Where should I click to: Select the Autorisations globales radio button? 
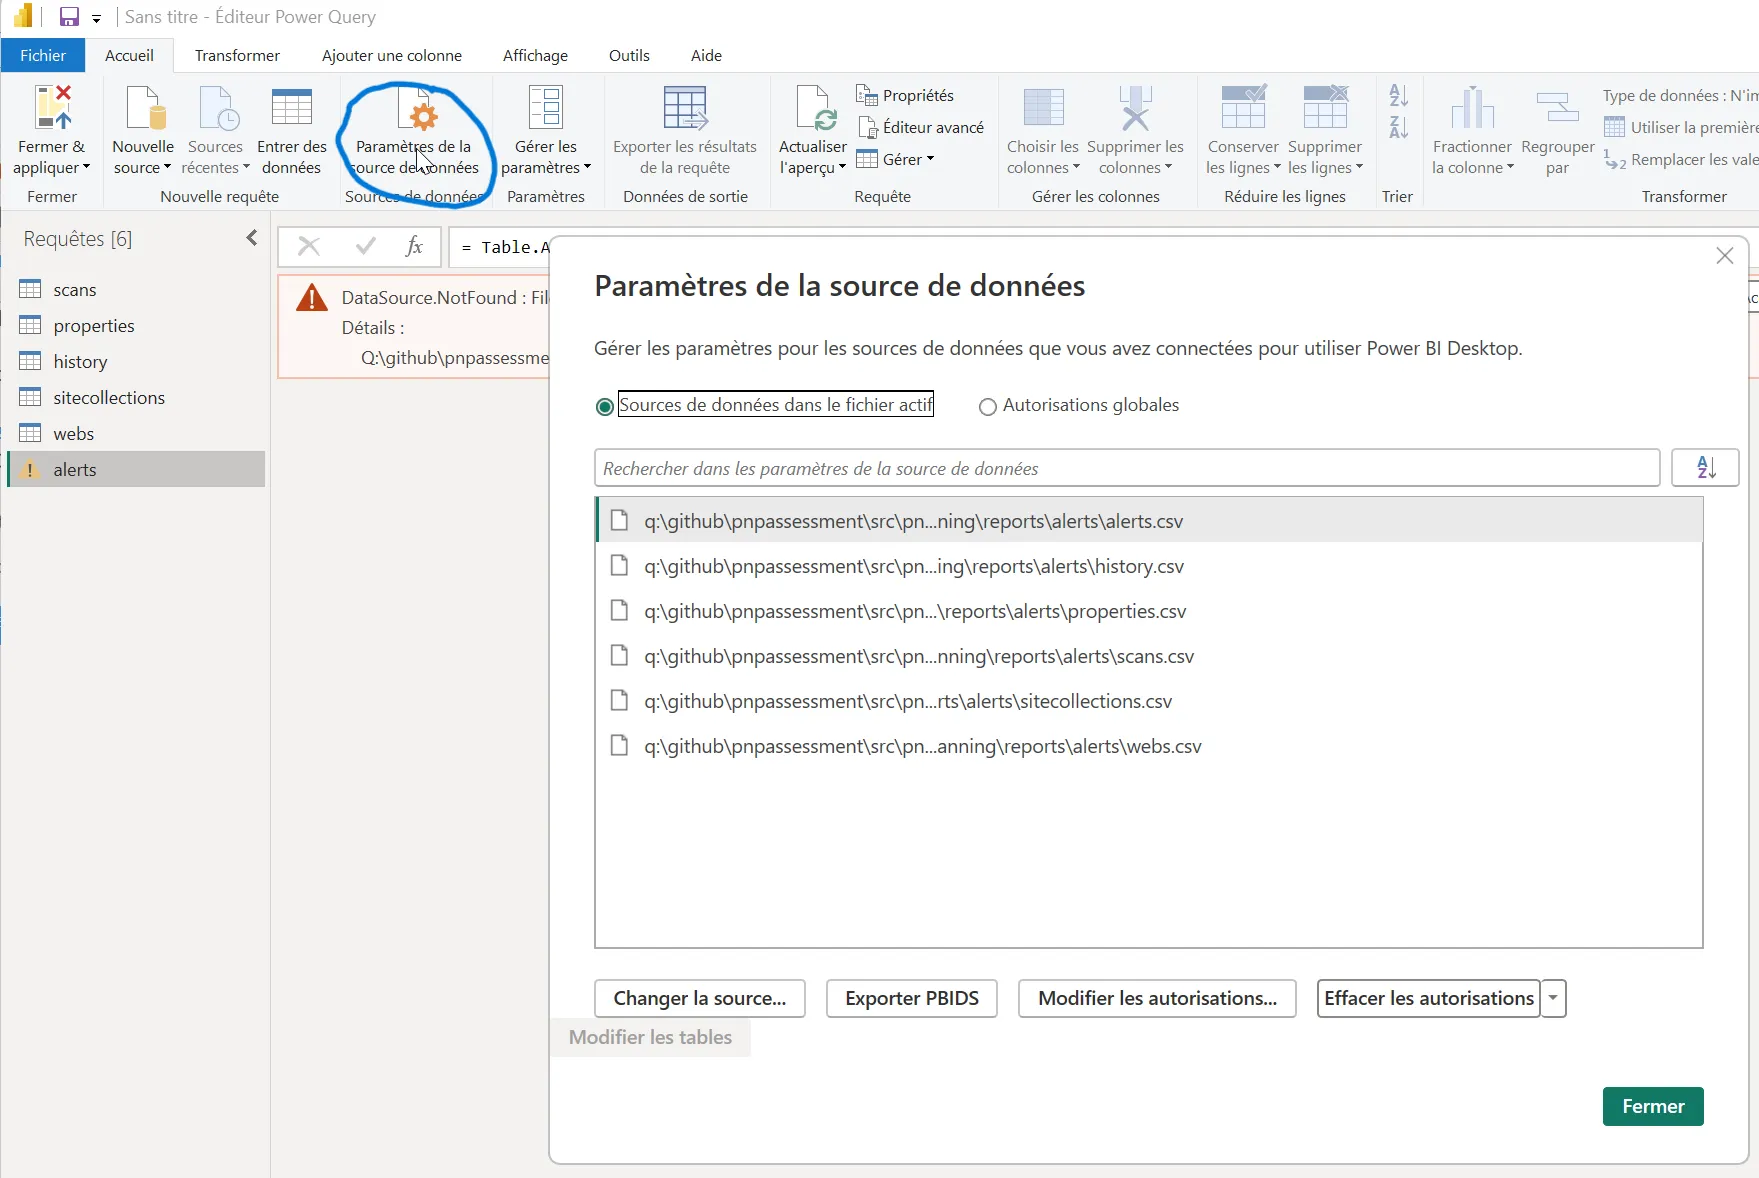tap(988, 406)
